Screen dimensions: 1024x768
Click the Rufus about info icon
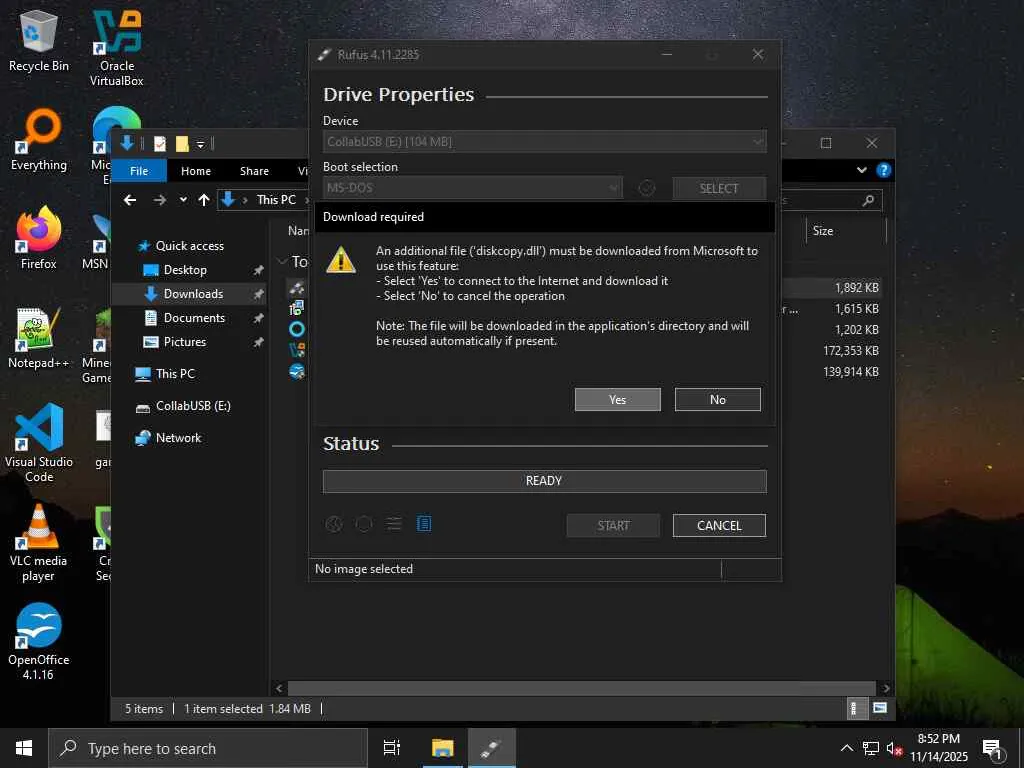tap(364, 524)
